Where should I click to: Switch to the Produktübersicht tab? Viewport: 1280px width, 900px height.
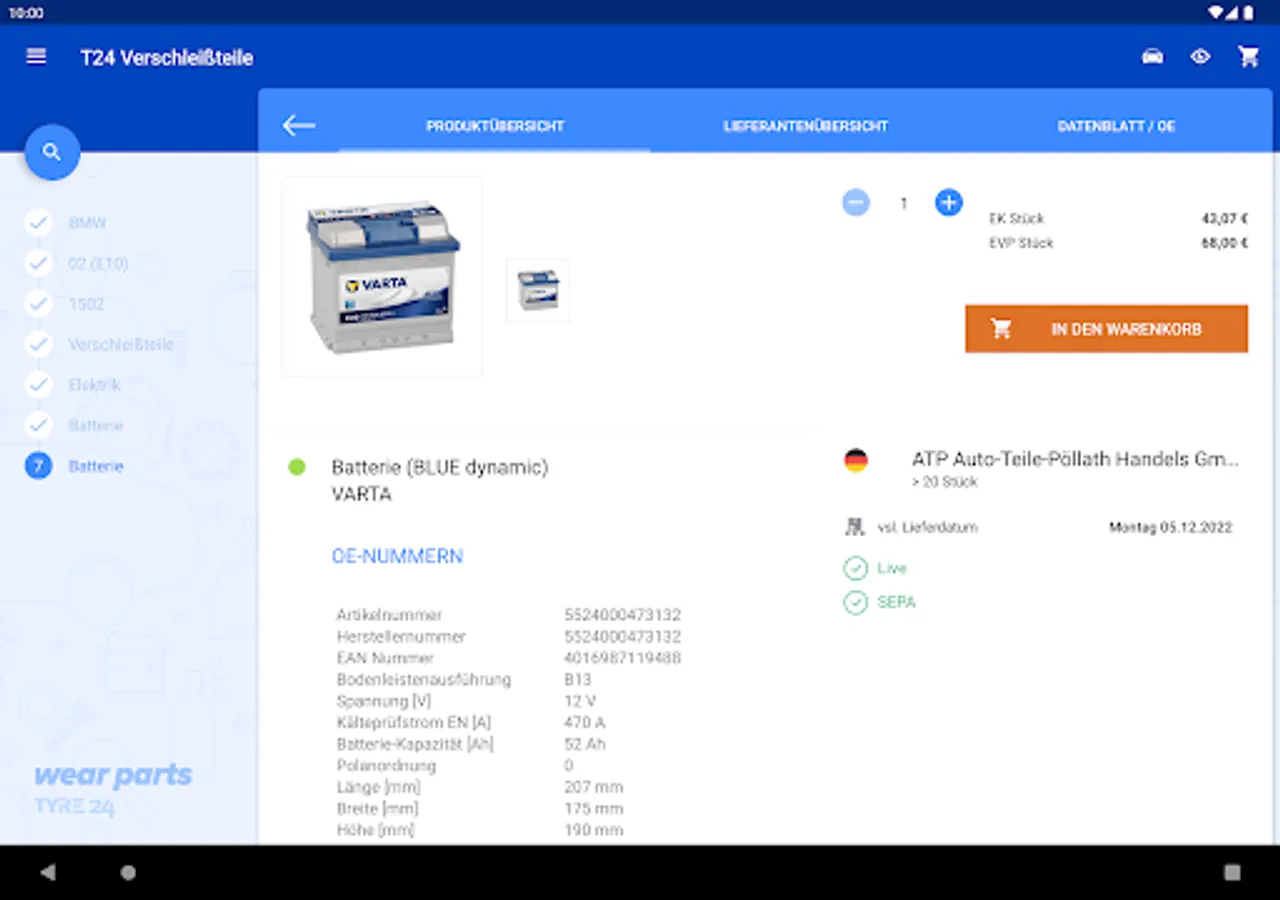(495, 126)
